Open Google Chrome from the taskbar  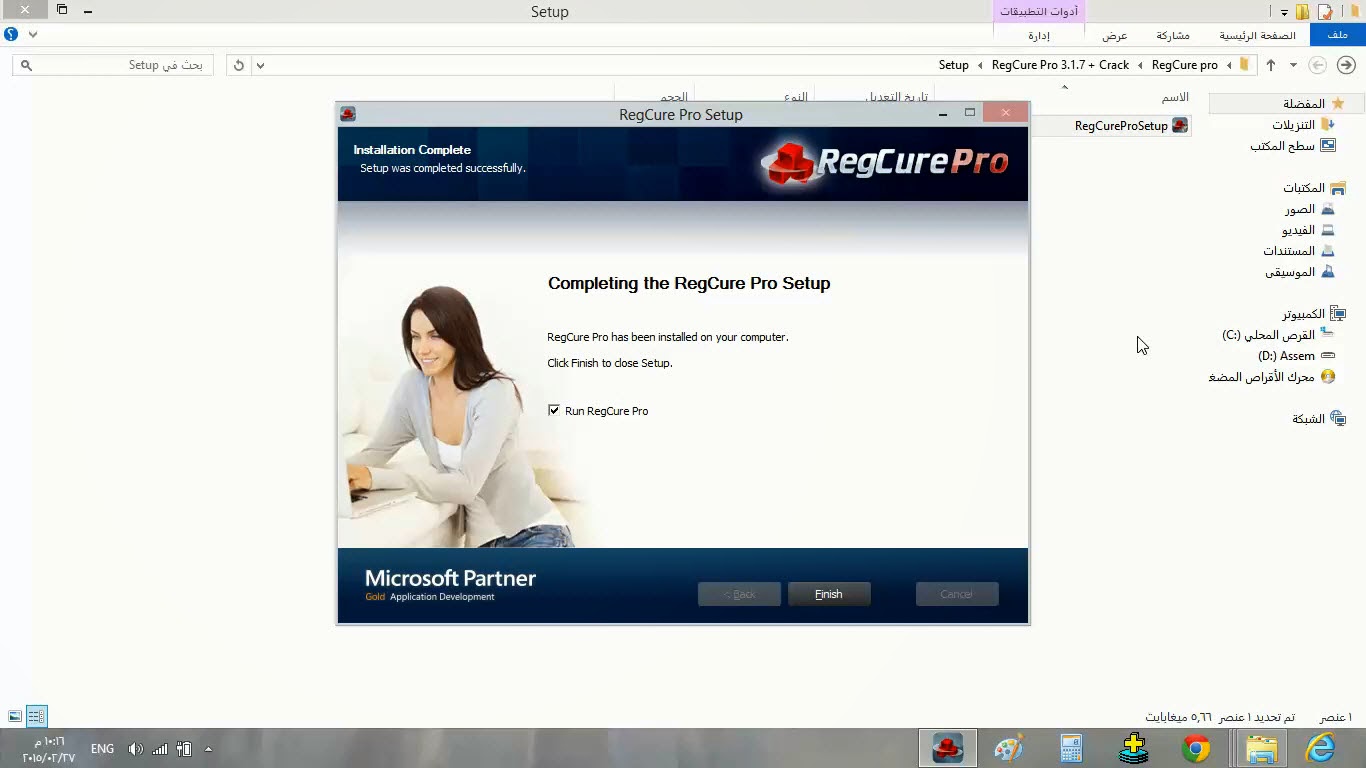point(1196,748)
